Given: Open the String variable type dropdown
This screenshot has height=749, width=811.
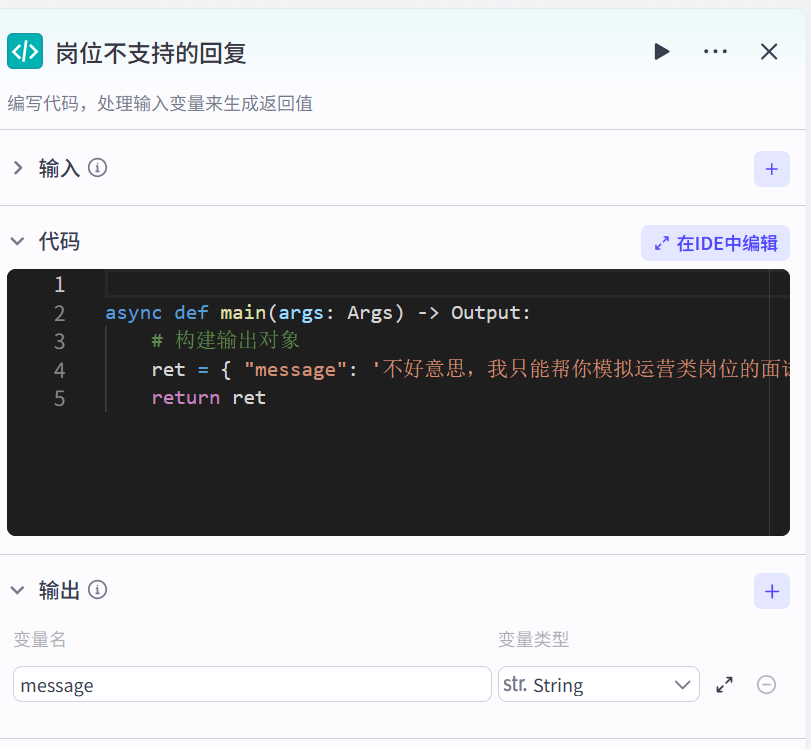Looking at the screenshot, I should [598, 684].
